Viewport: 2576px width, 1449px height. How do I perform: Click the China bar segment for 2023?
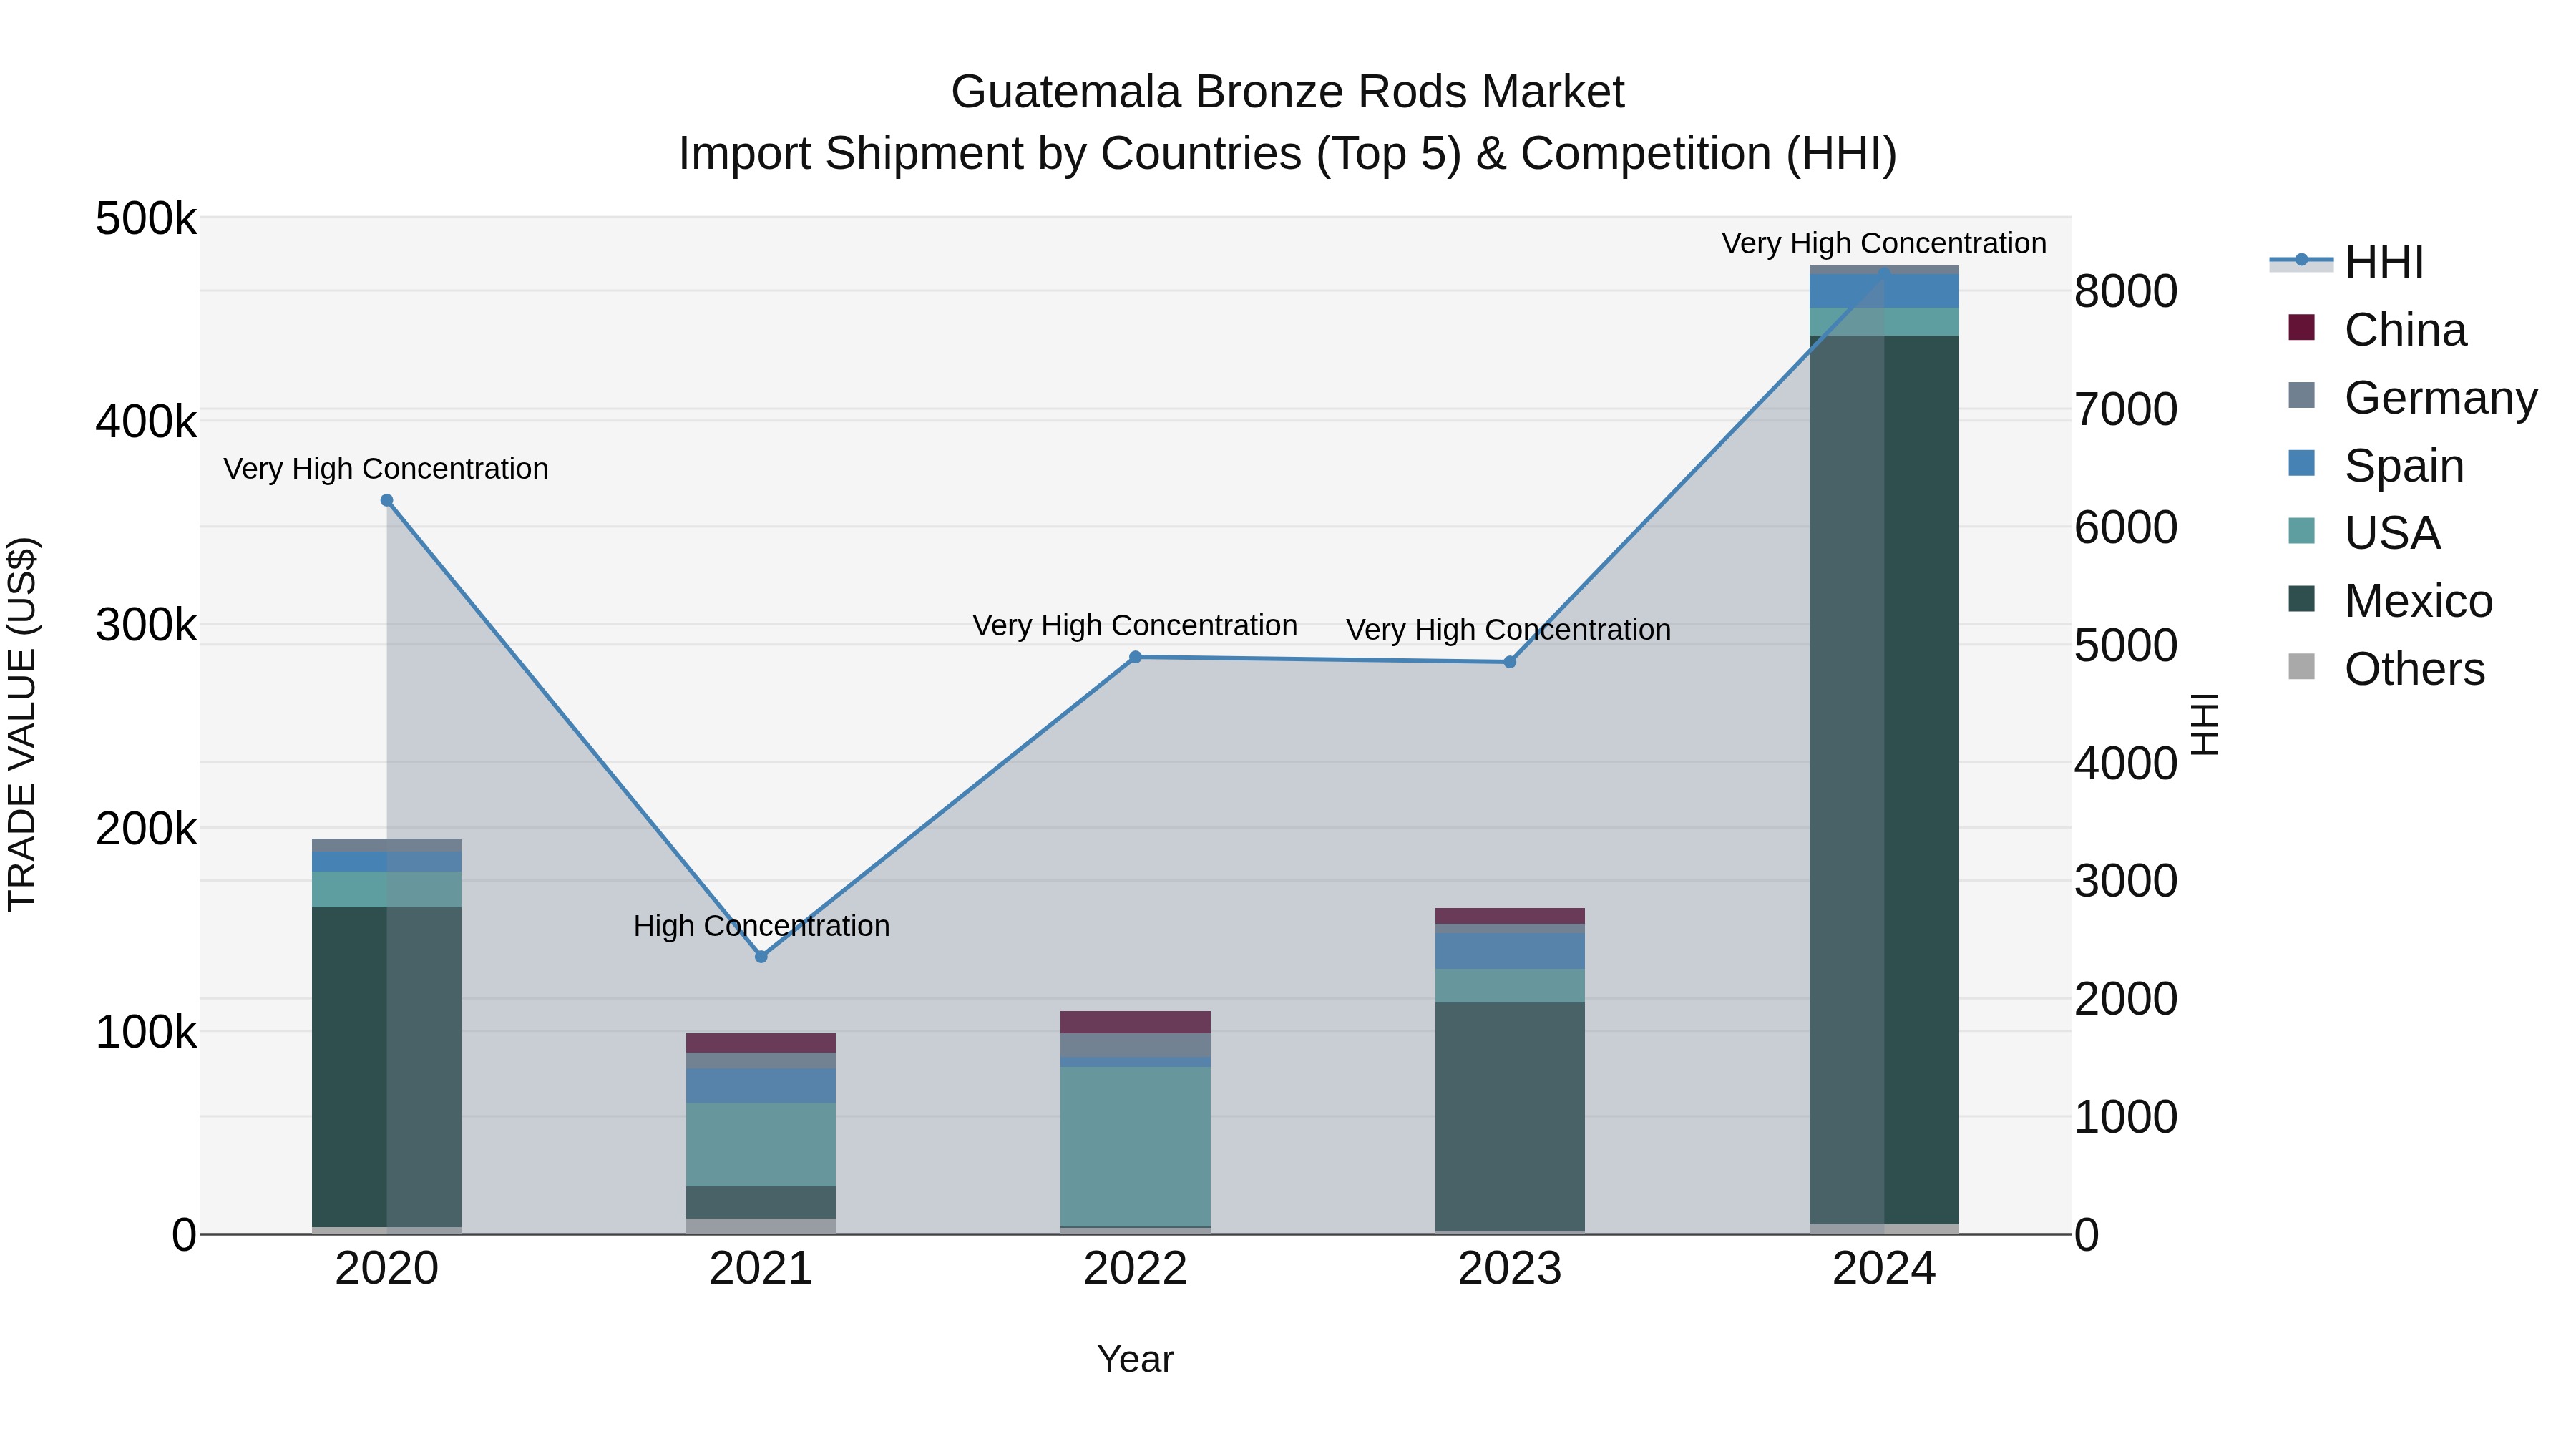tap(1510, 916)
